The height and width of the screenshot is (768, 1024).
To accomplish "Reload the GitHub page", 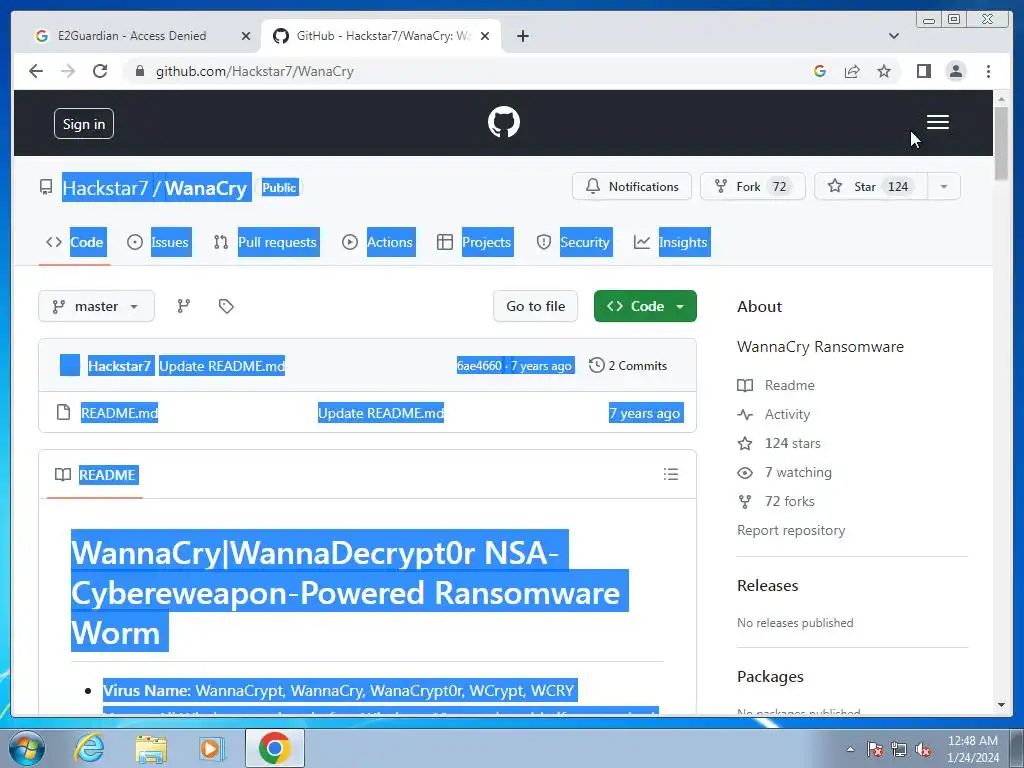I will pos(100,71).
